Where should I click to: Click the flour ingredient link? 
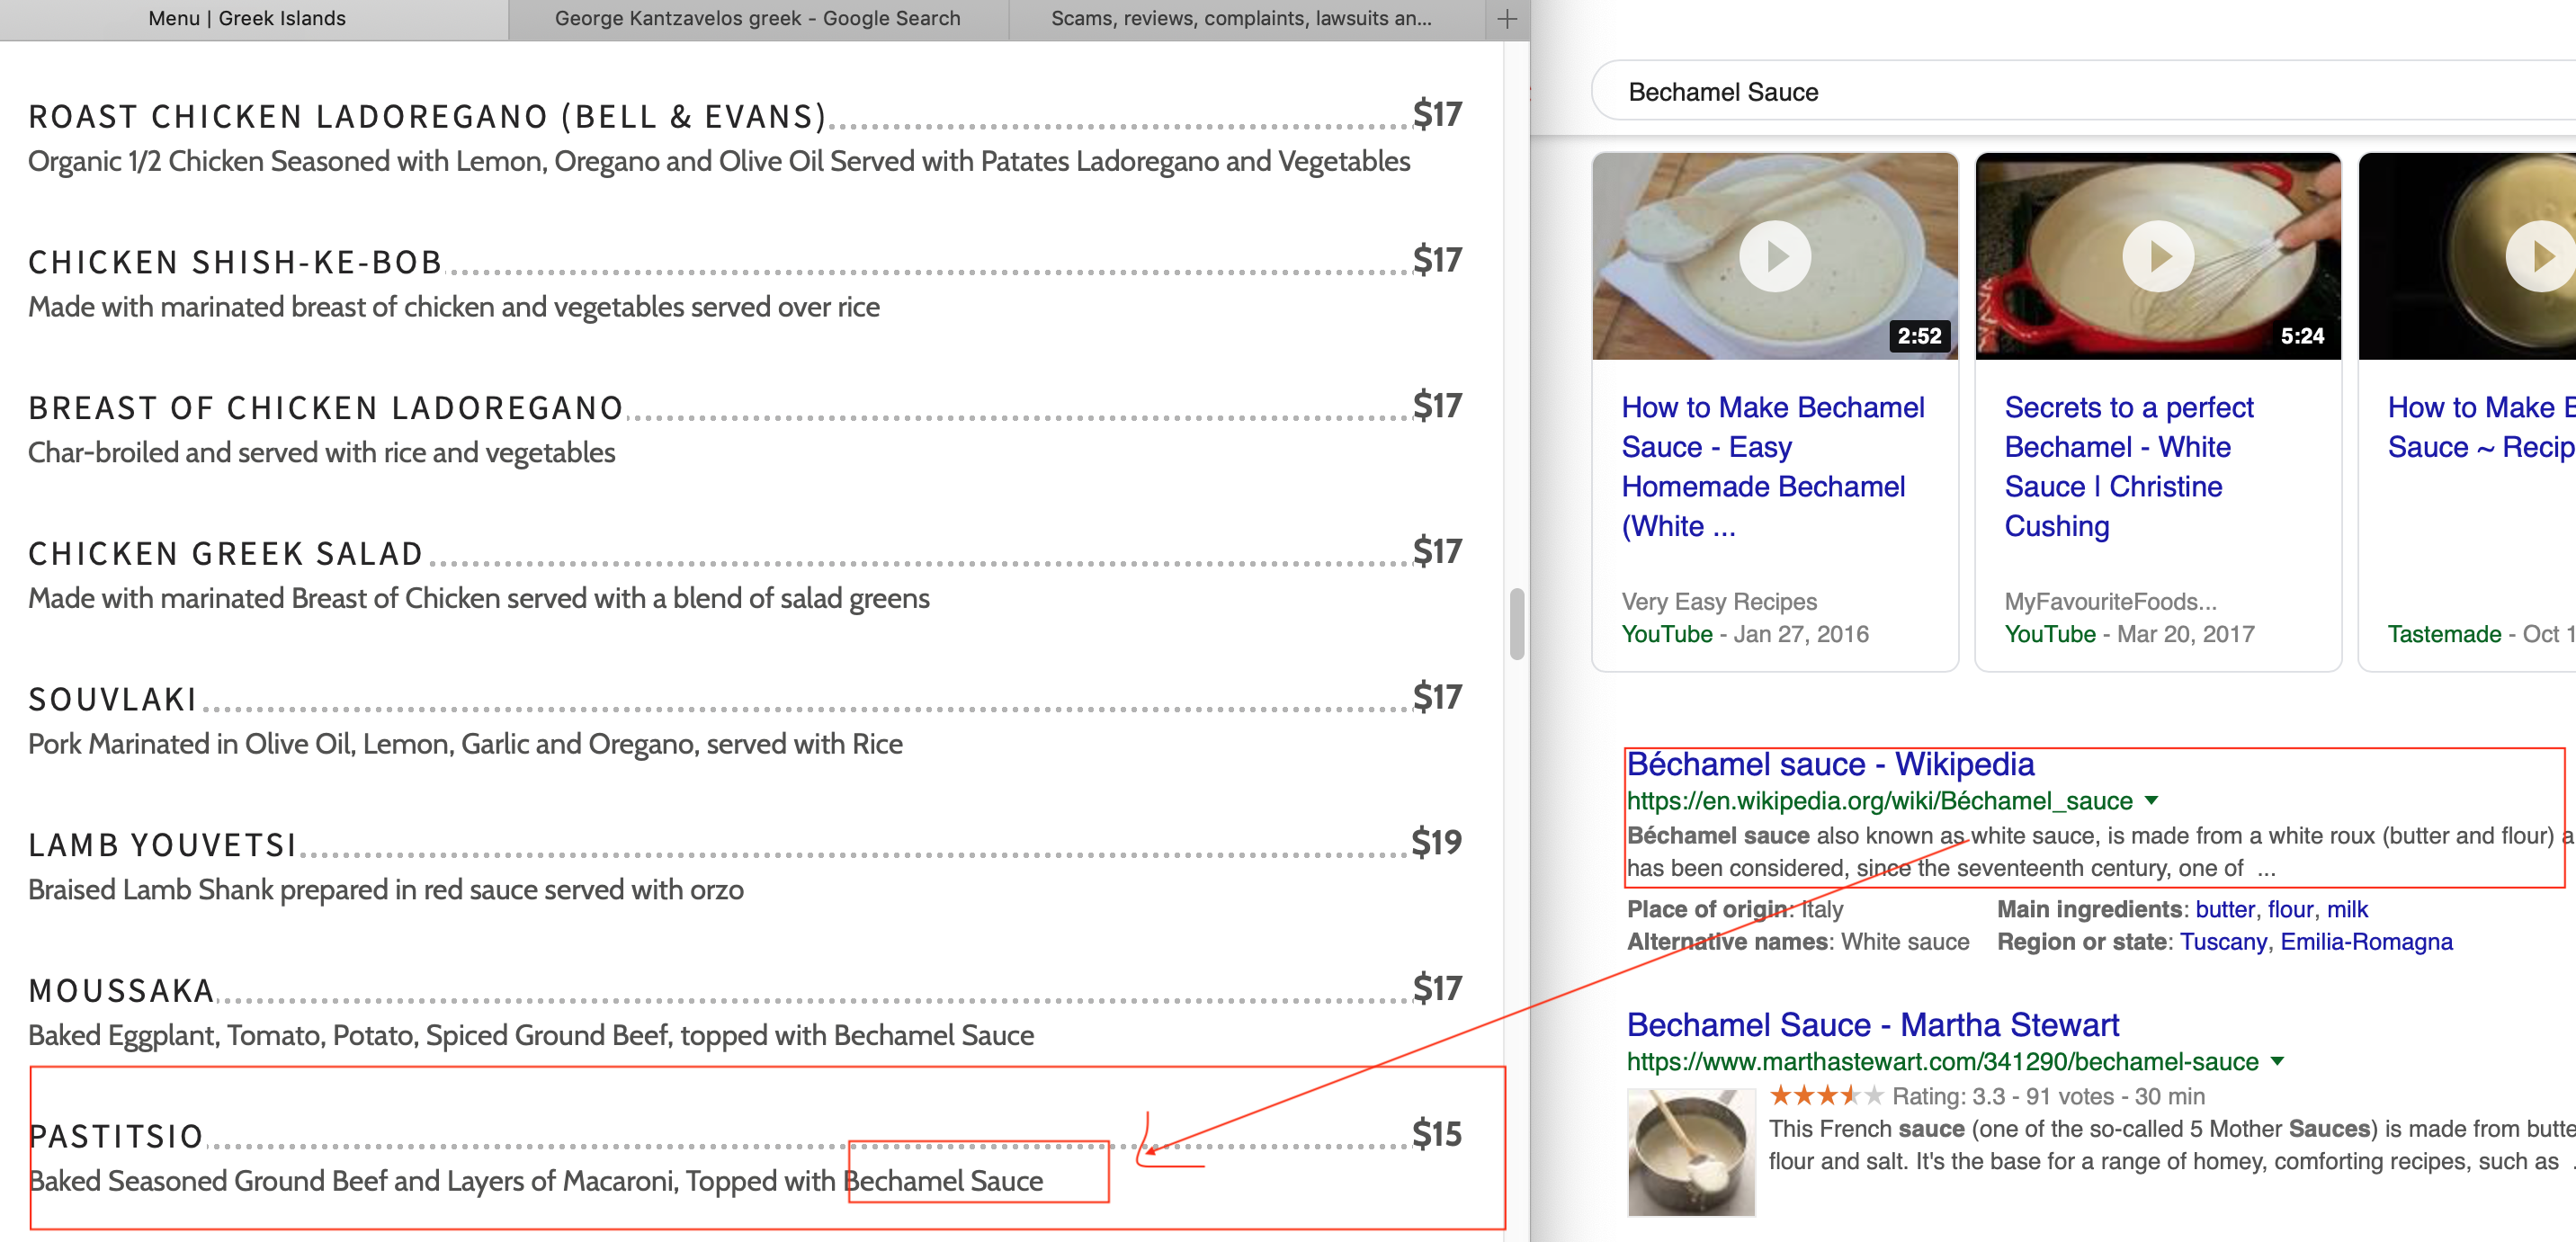(x=2290, y=909)
